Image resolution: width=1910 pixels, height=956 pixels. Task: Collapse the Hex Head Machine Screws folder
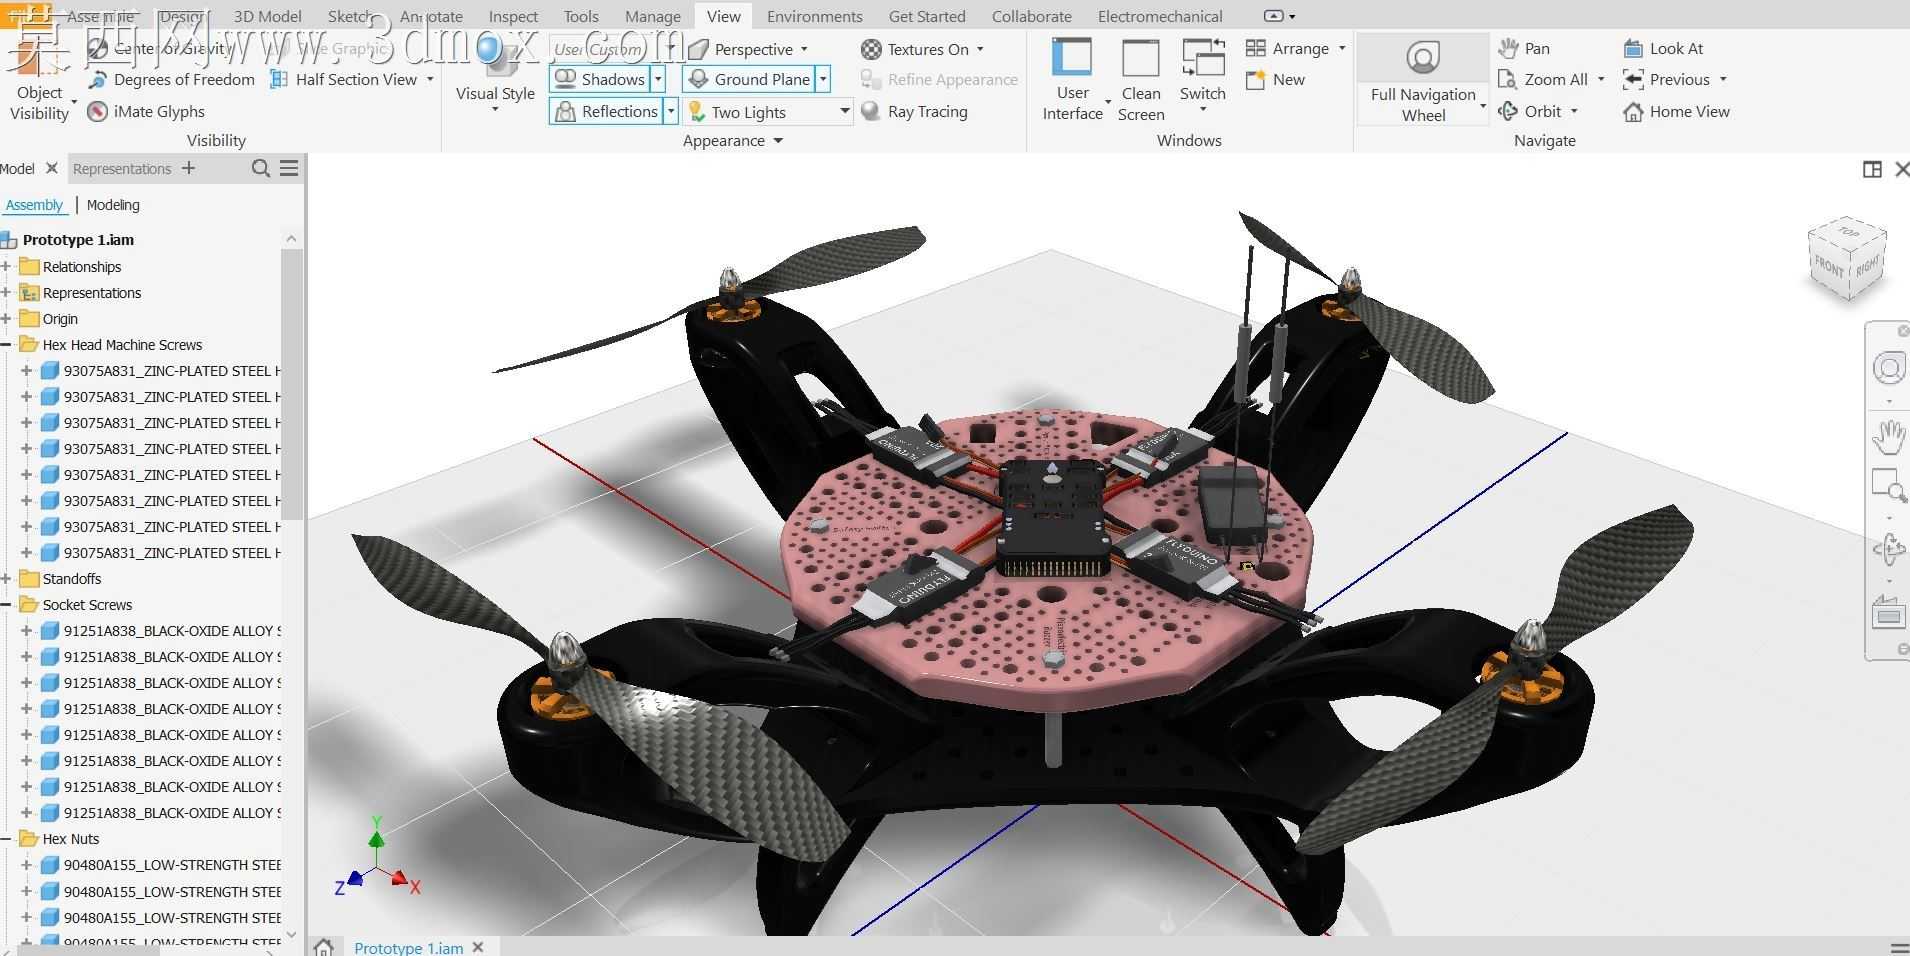[6, 345]
